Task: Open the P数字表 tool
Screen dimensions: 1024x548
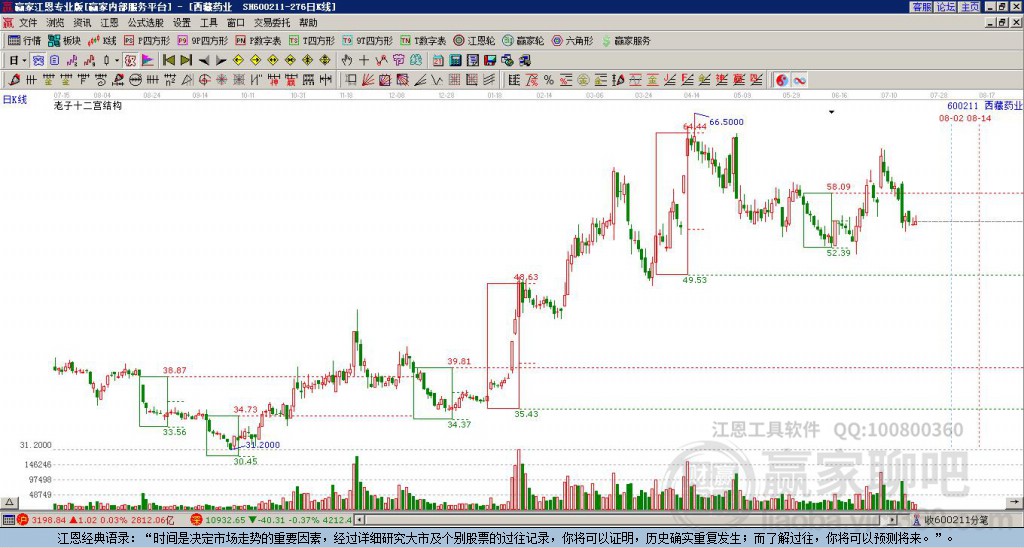Action: 258,40
